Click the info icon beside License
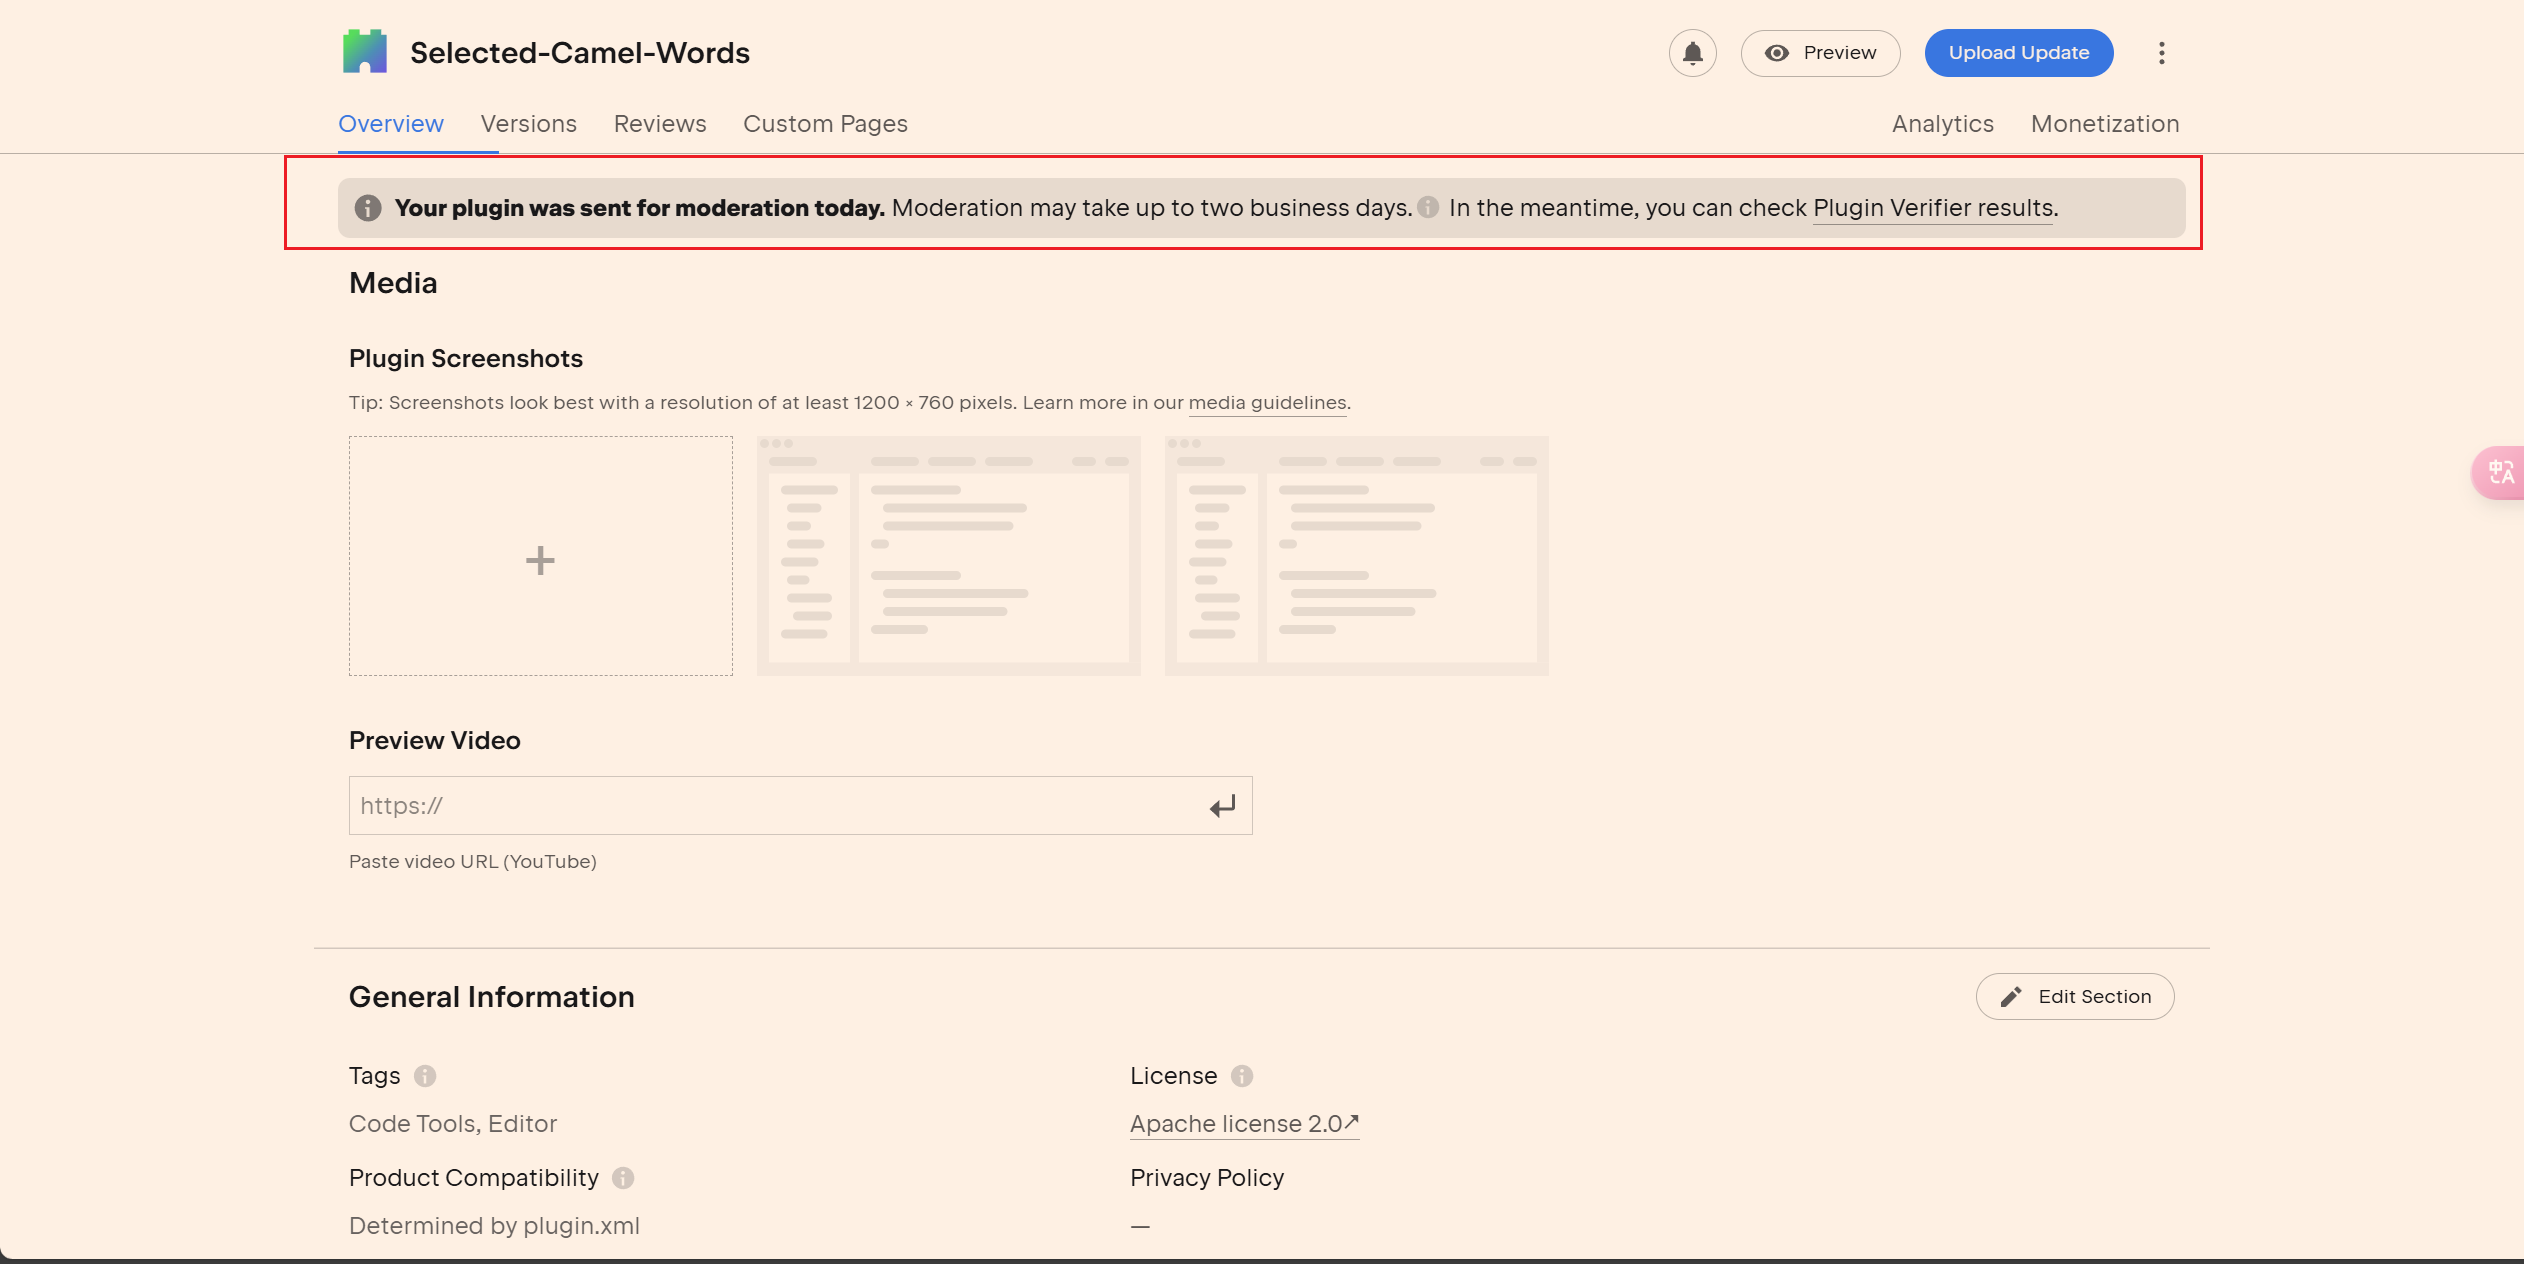This screenshot has height=1264, width=2524. click(x=1241, y=1077)
